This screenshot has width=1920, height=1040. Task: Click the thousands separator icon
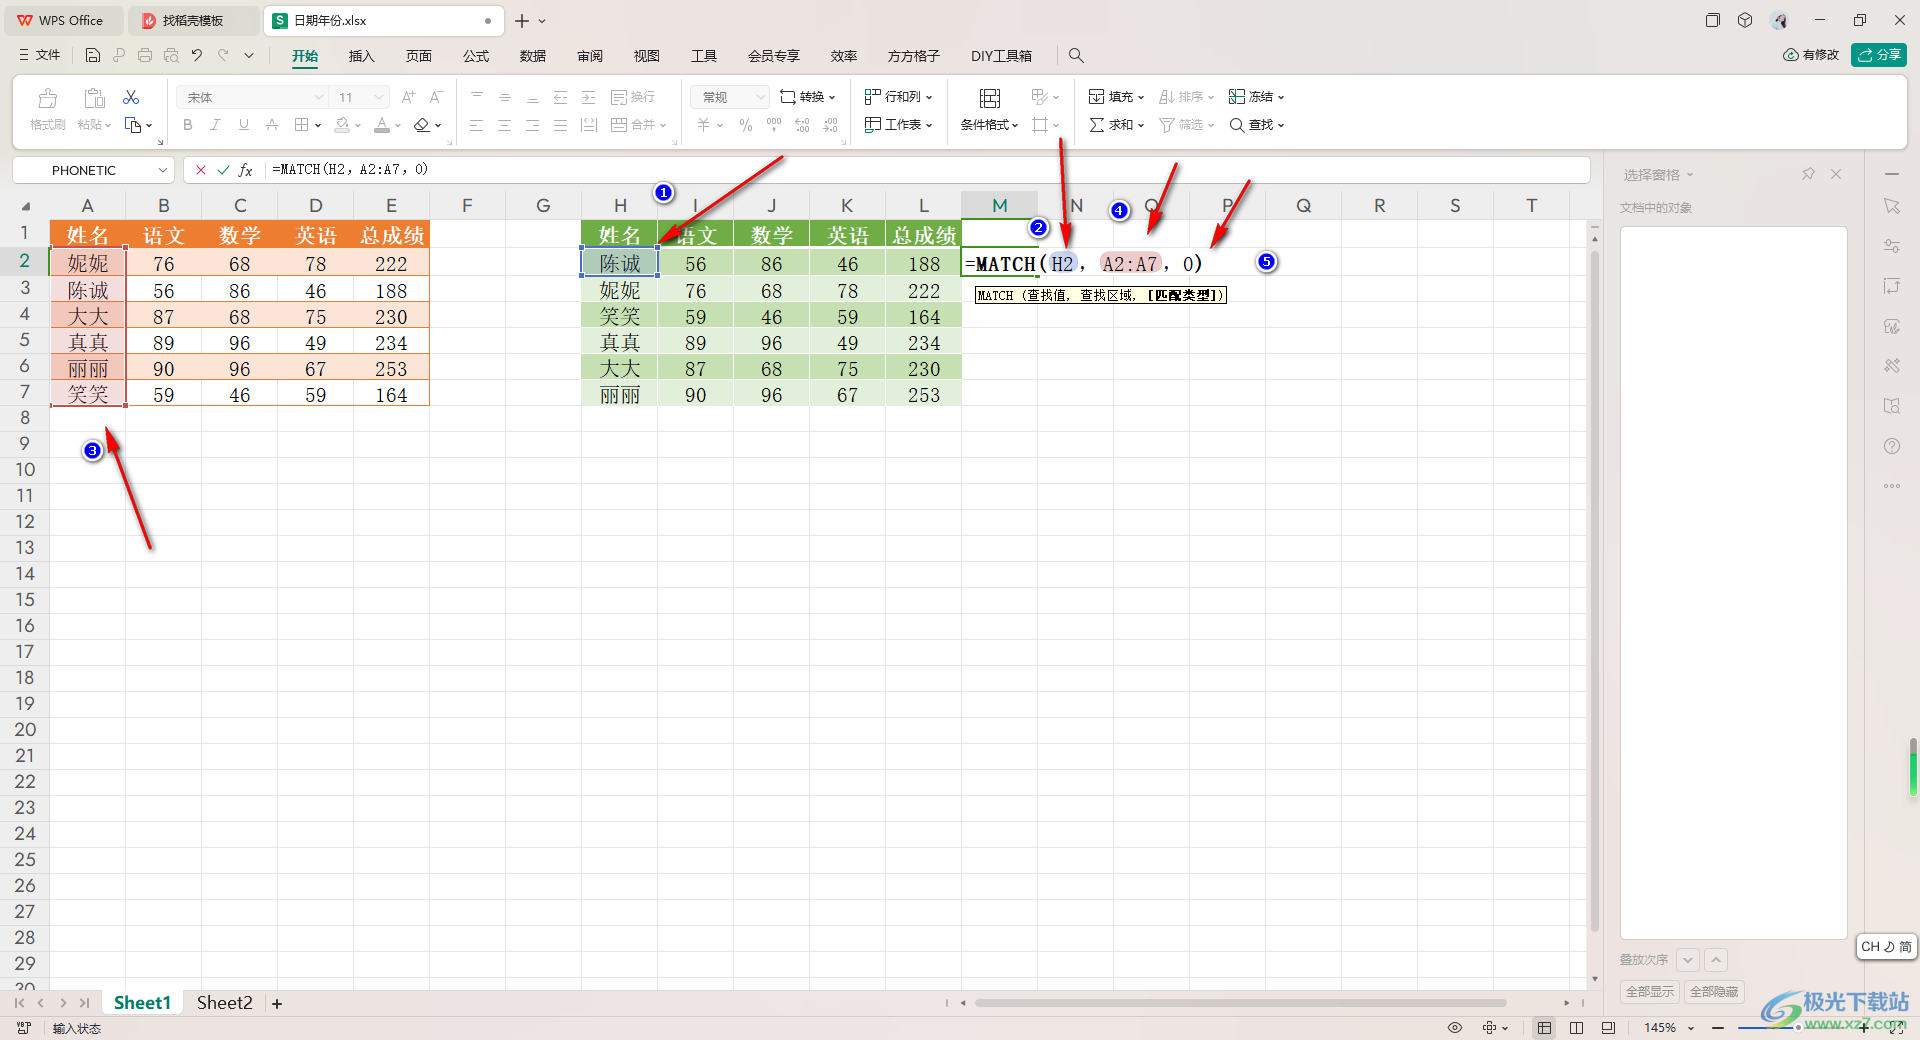pos(774,125)
